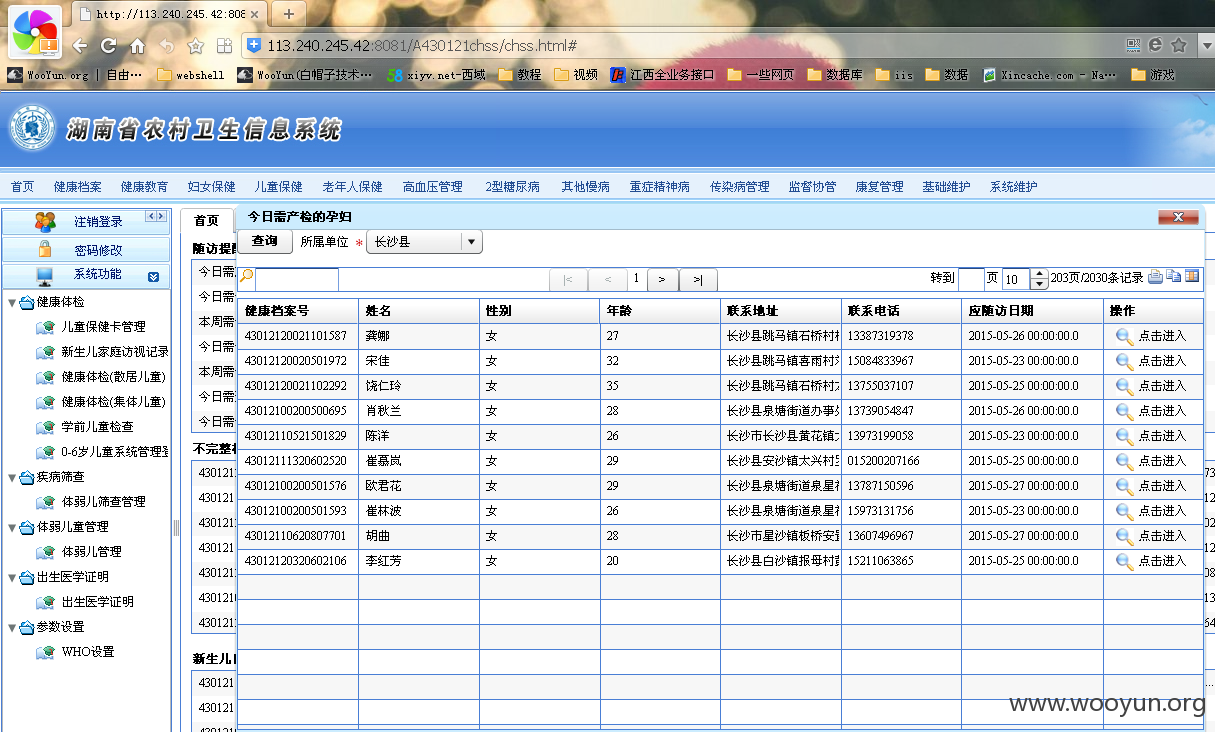Click 点击进入 icon for 肖秋兰
Screen dimensions: 1215x732
pyautogui.click(x=1125, y=412)
